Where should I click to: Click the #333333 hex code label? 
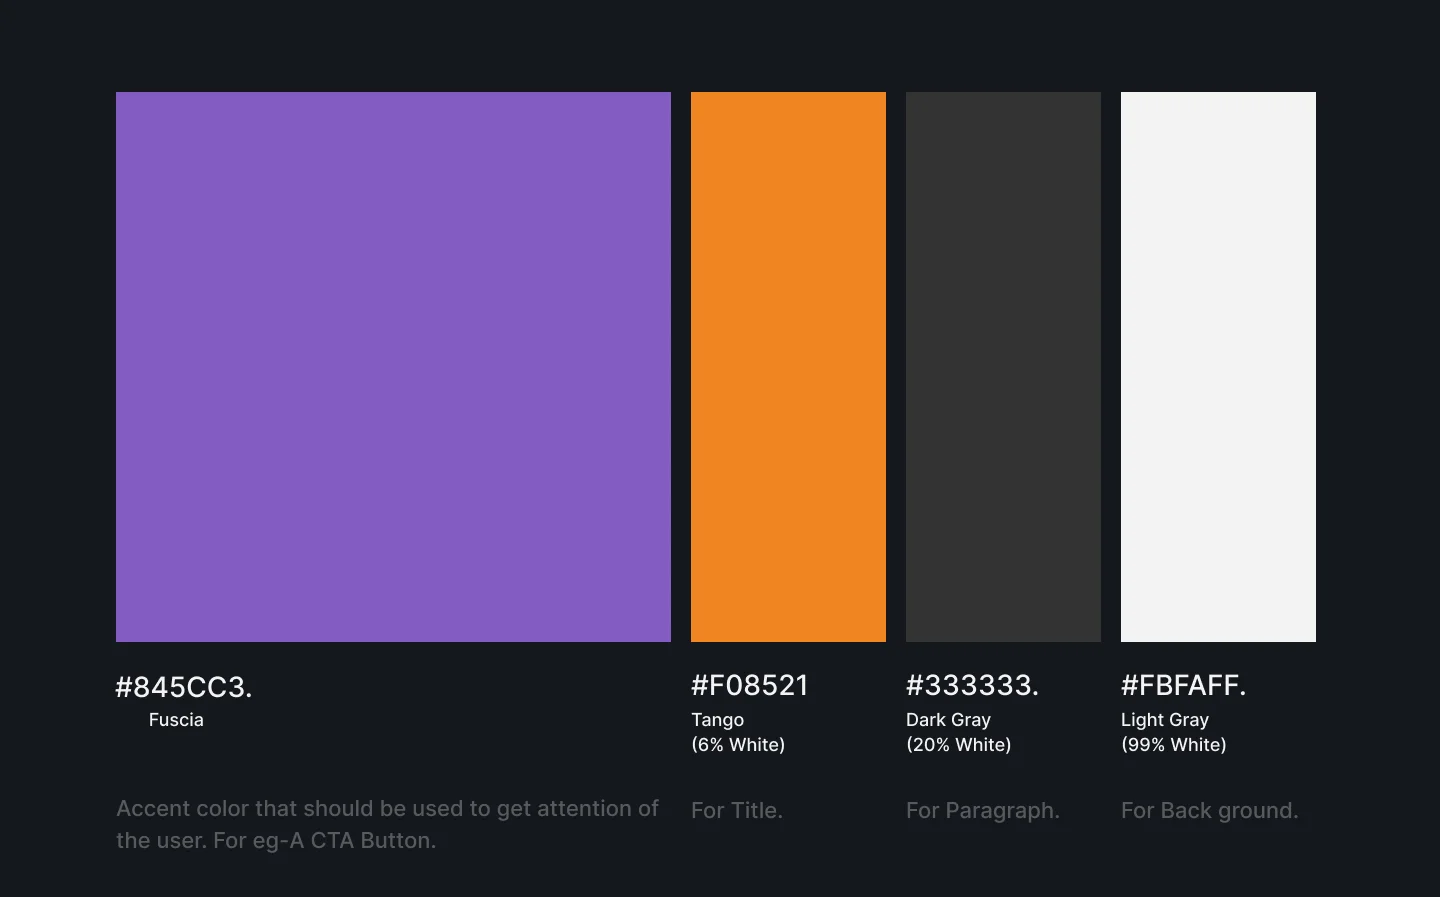point(972,686)
